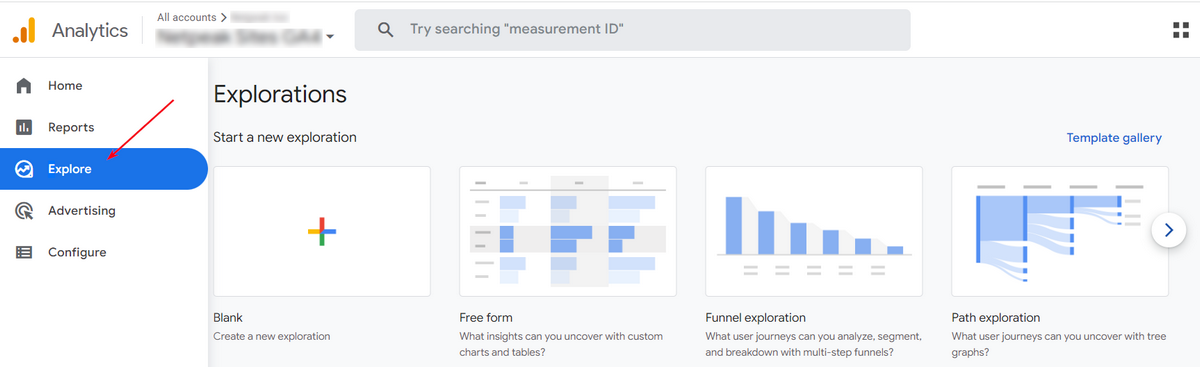The height and width of the screenshot is (367, 1200).
Task: Select the Funnel exploration template
Action: (814, 231)
